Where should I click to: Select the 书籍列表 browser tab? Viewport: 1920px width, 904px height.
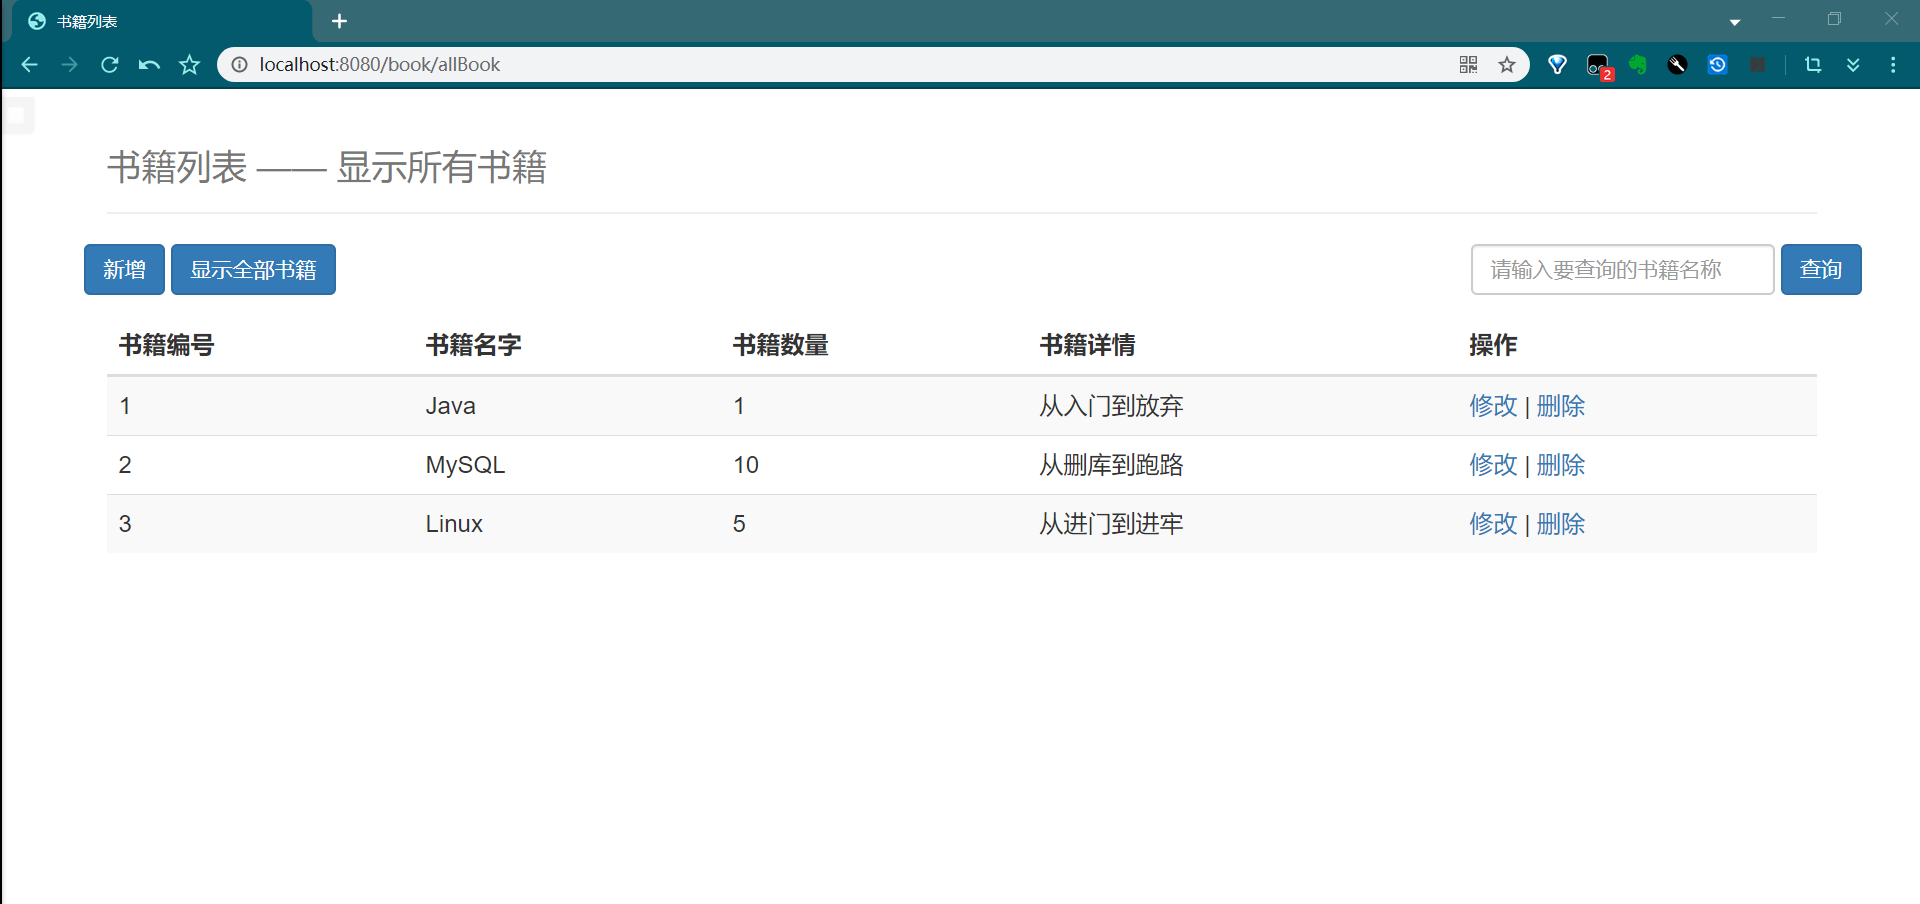[160, 21]
